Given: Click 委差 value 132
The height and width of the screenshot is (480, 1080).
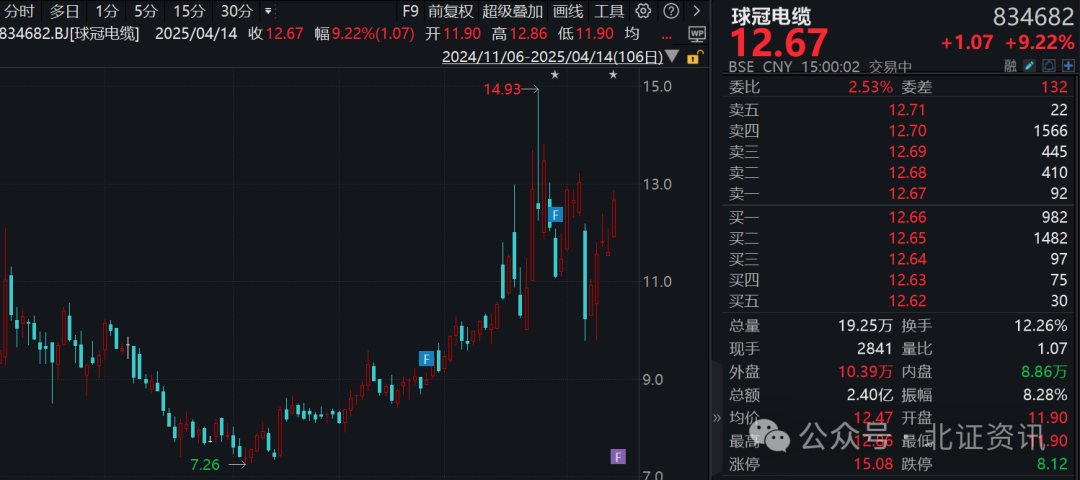Looking at the screenshot, I should pos(1056,87).
